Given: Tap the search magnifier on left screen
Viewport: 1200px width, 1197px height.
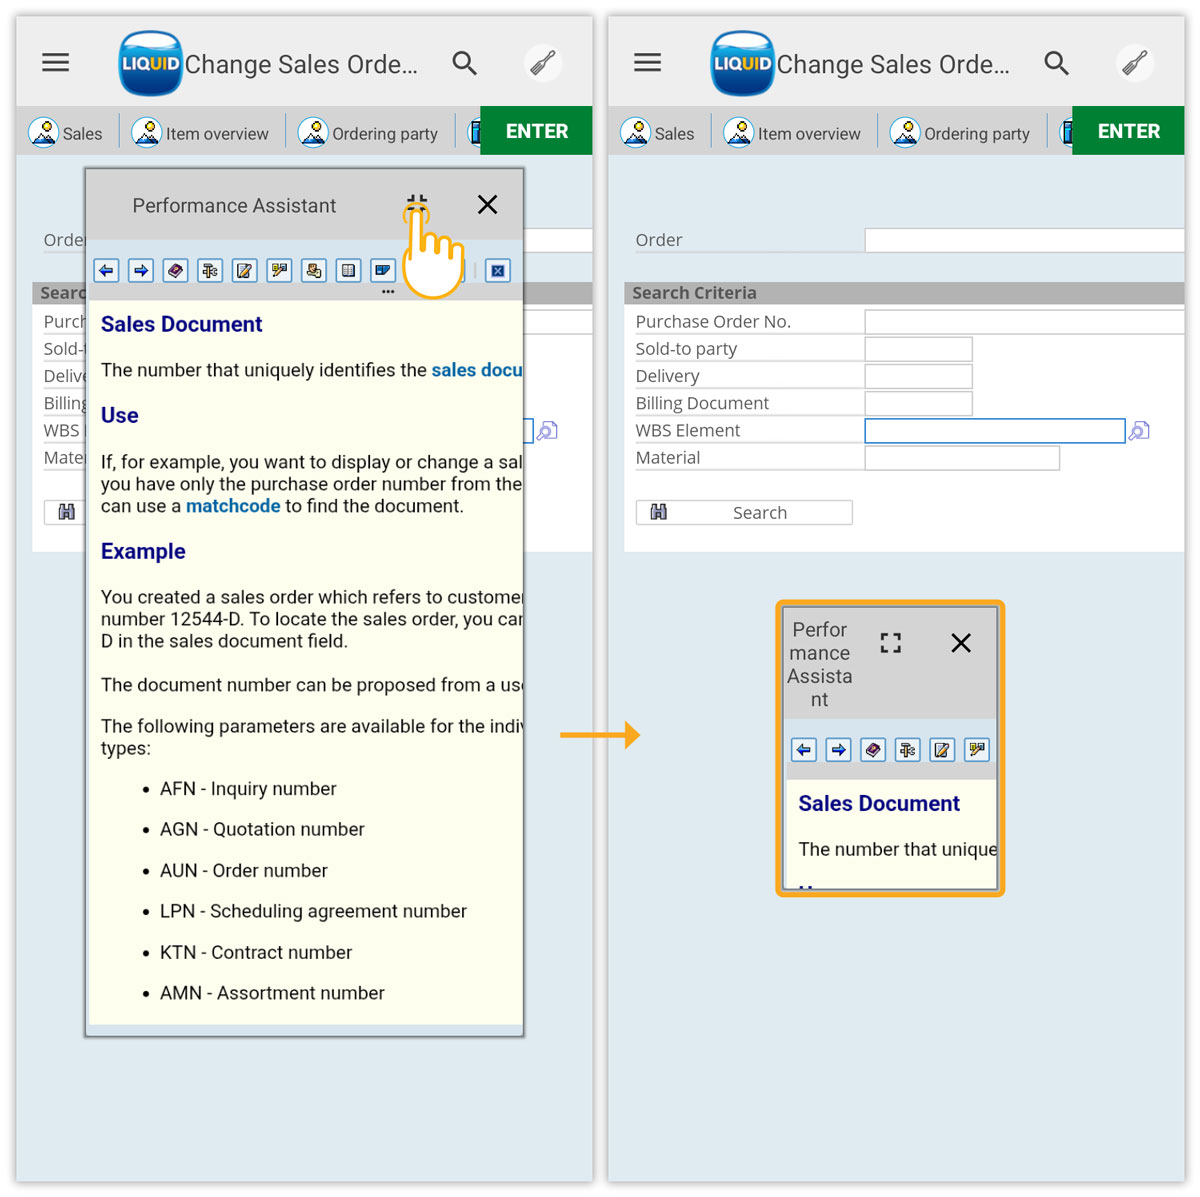Looking at the screenshot, I should [464, 63].
